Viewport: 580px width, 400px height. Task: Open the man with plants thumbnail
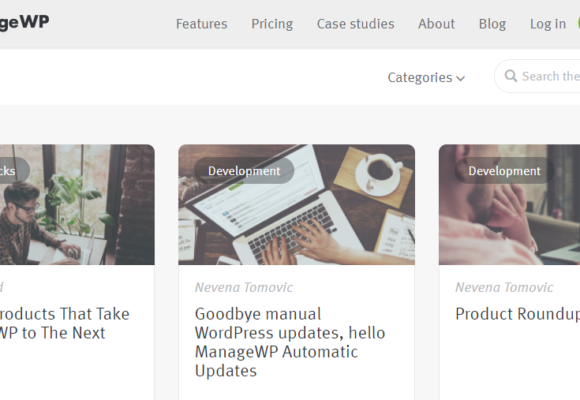pyautogui.click(x=77, y=205)
